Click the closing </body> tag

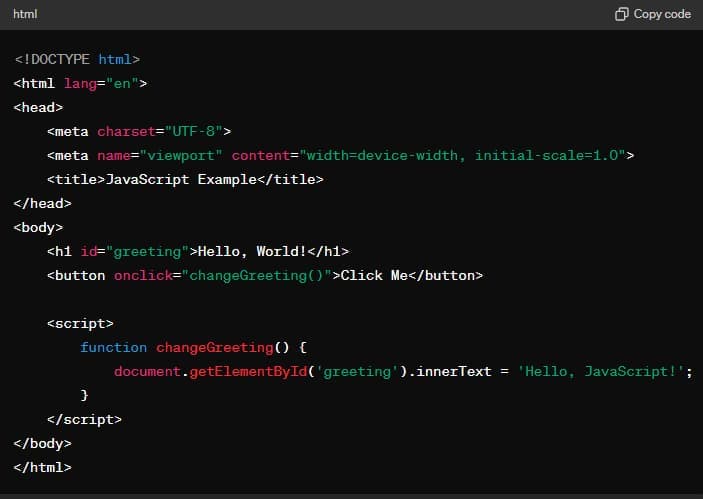43,443
